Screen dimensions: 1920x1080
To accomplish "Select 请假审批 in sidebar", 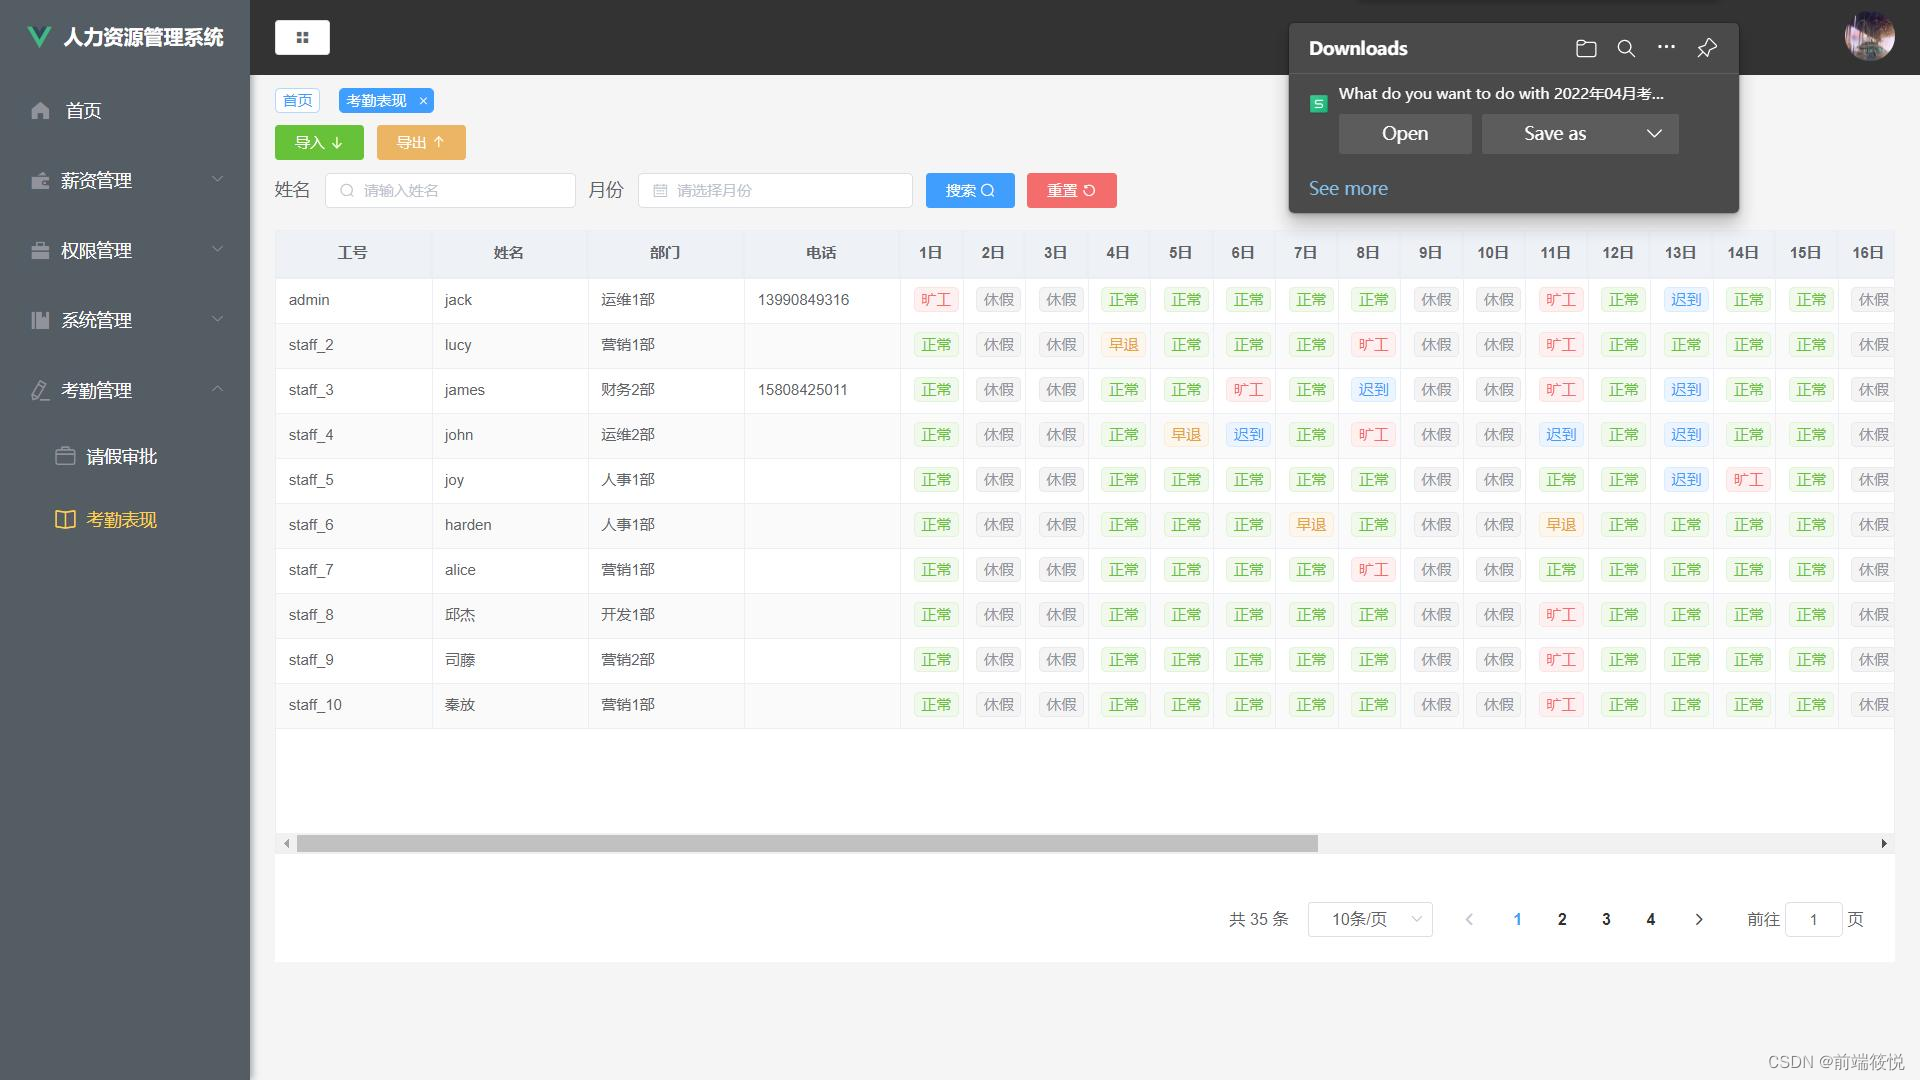I will point(121,457).
